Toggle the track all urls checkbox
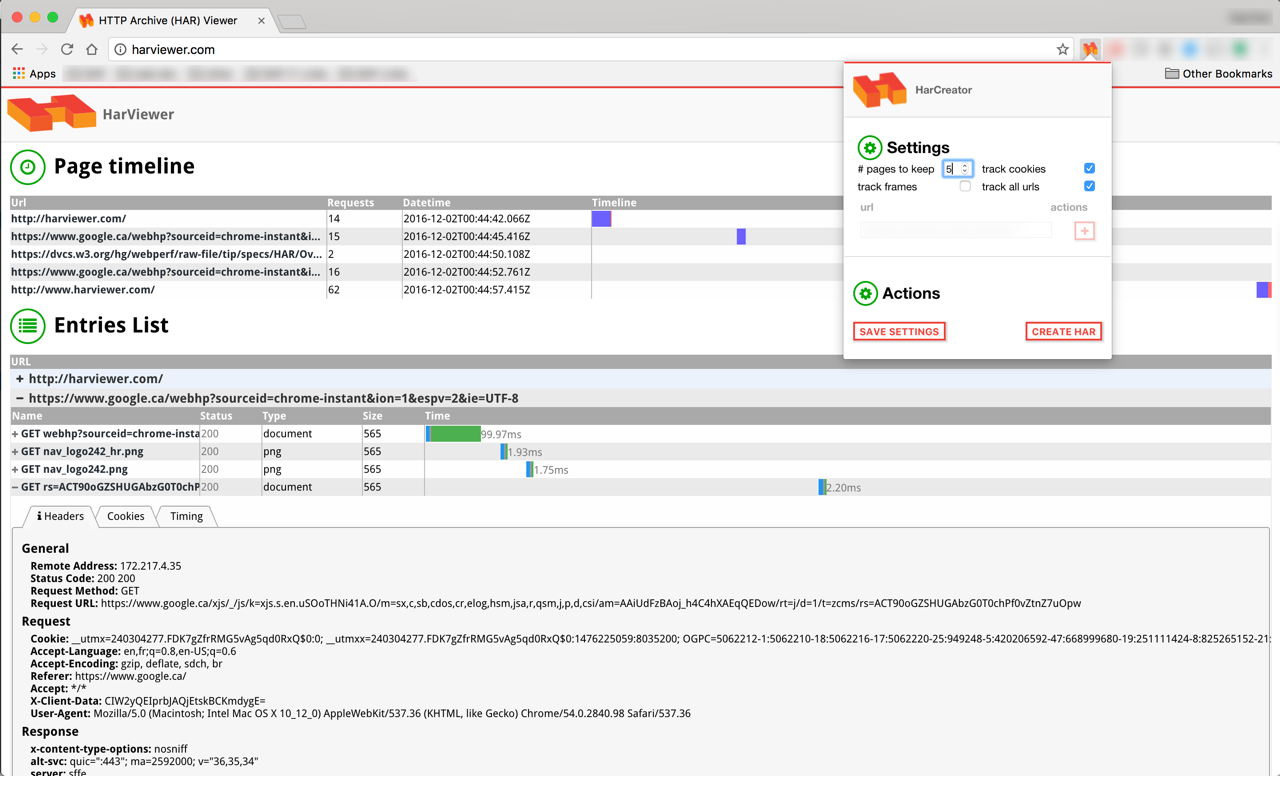Image resolution: width=1280 pixels, height=800 pixels. 1089,186
